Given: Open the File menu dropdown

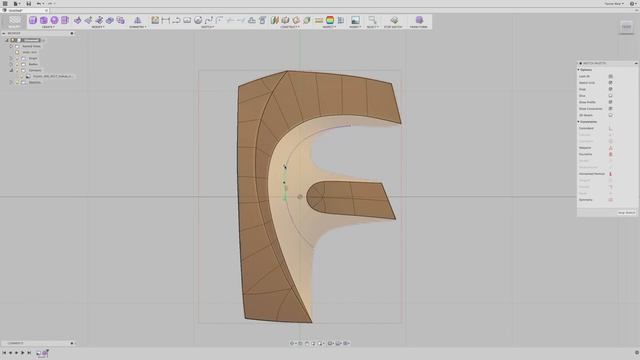Looking at the screenshot, I should pyautogui.click(x=16, y=4).
